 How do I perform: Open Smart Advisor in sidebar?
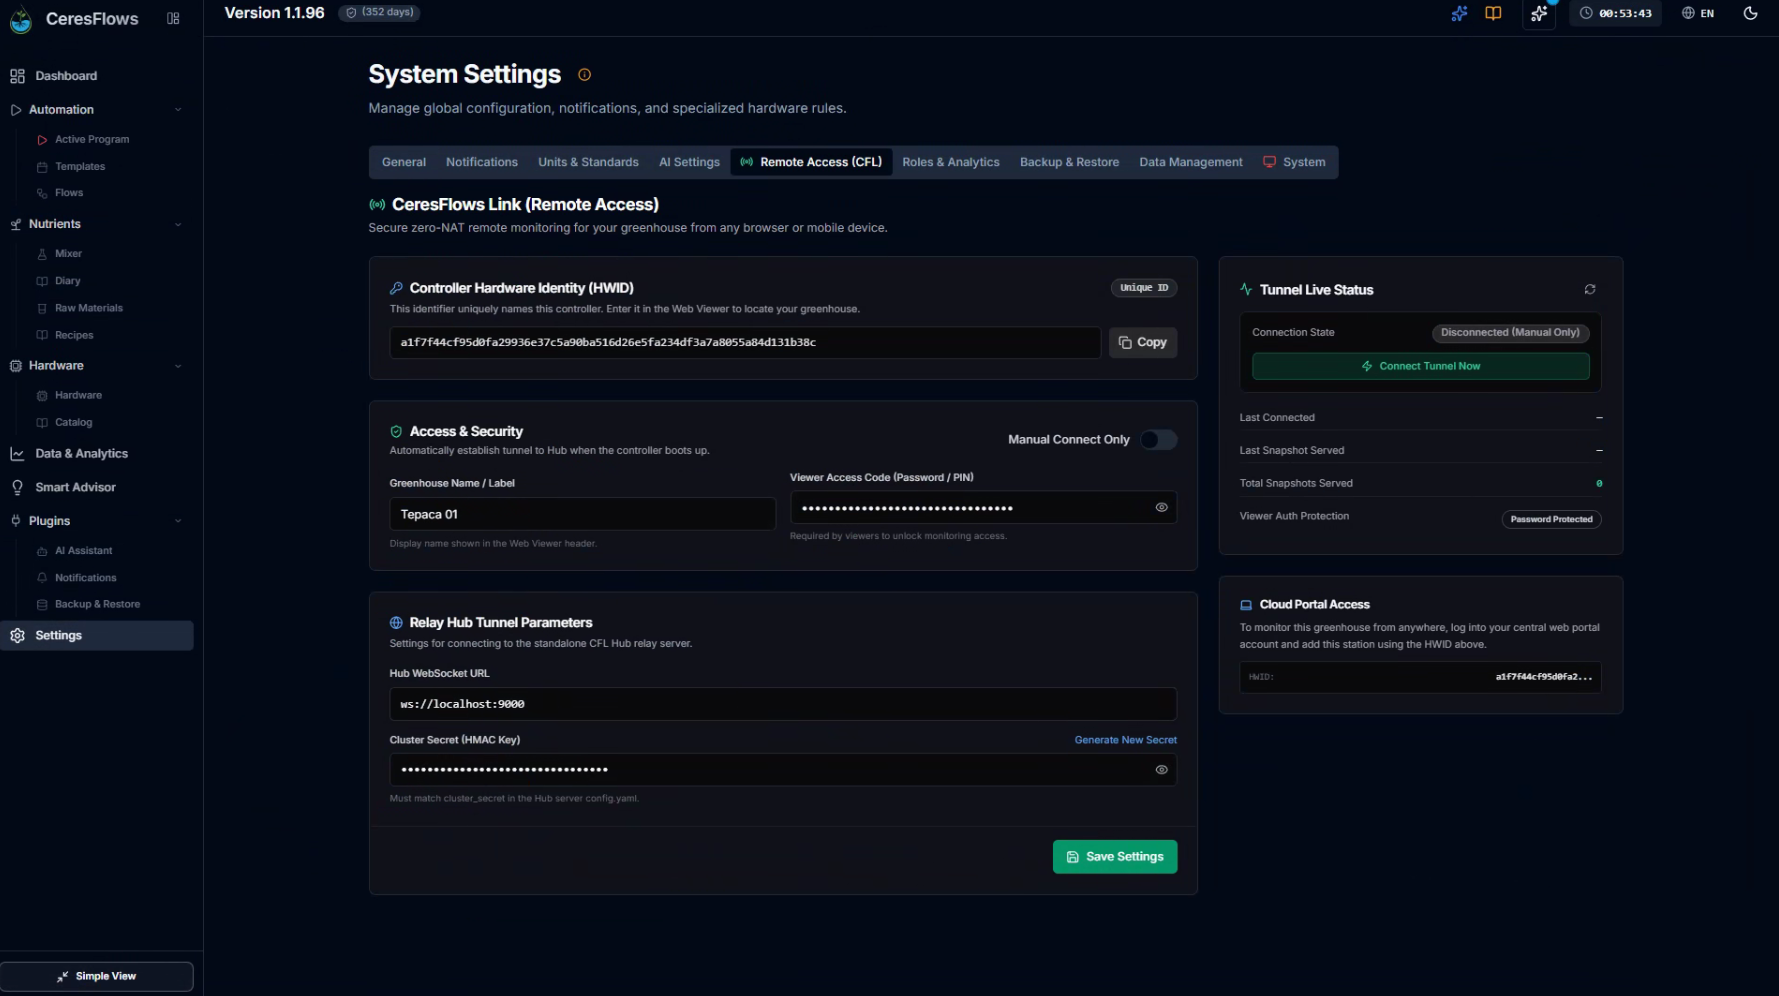click(x=75, y=487)
